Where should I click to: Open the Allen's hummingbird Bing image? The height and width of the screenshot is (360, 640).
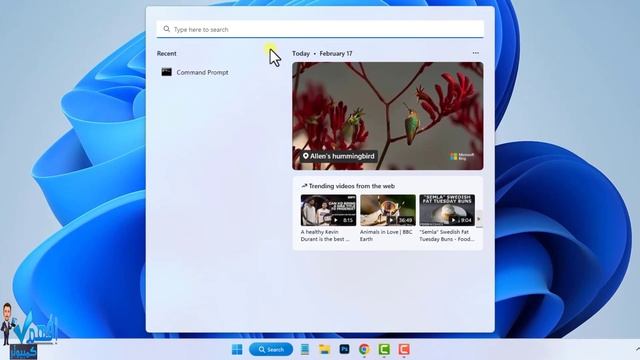pyautogui.click(x=387, y=116)
